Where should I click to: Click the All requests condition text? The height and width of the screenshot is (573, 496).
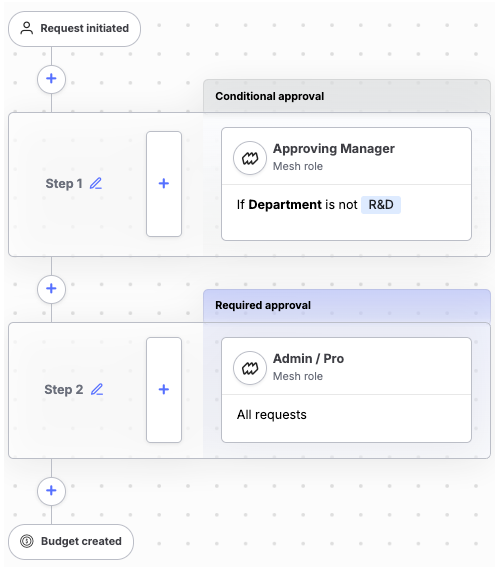[x=272, y=415]
